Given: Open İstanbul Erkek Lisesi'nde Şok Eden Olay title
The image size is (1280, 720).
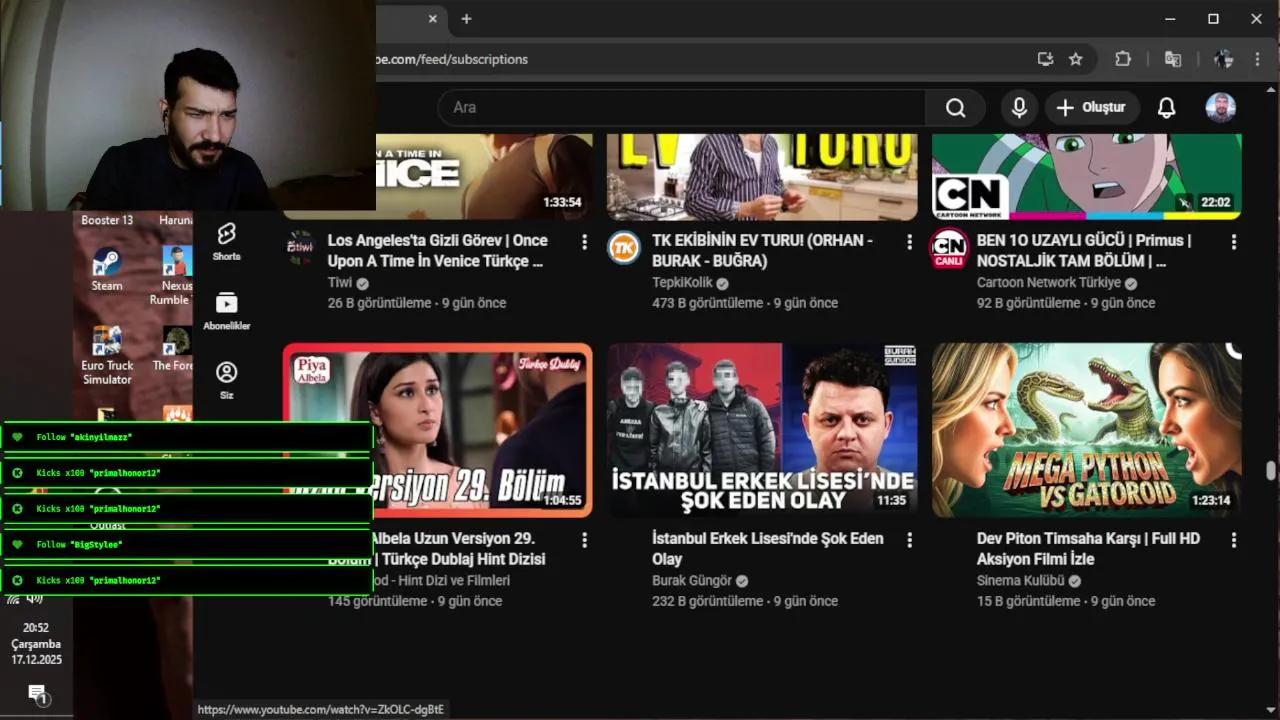Looking at the screenshot, I should click(x=768, y=549).
